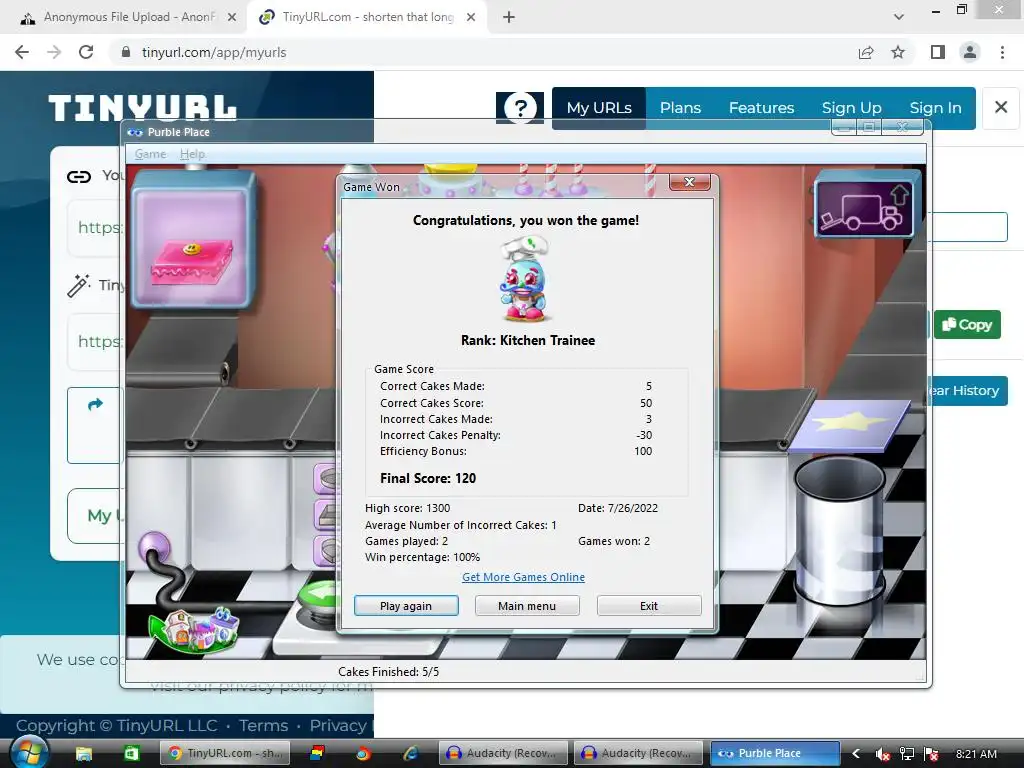This screenshot has width=1024, height=768.
Task: Click the network tray icon
Action: coord(906,754)
